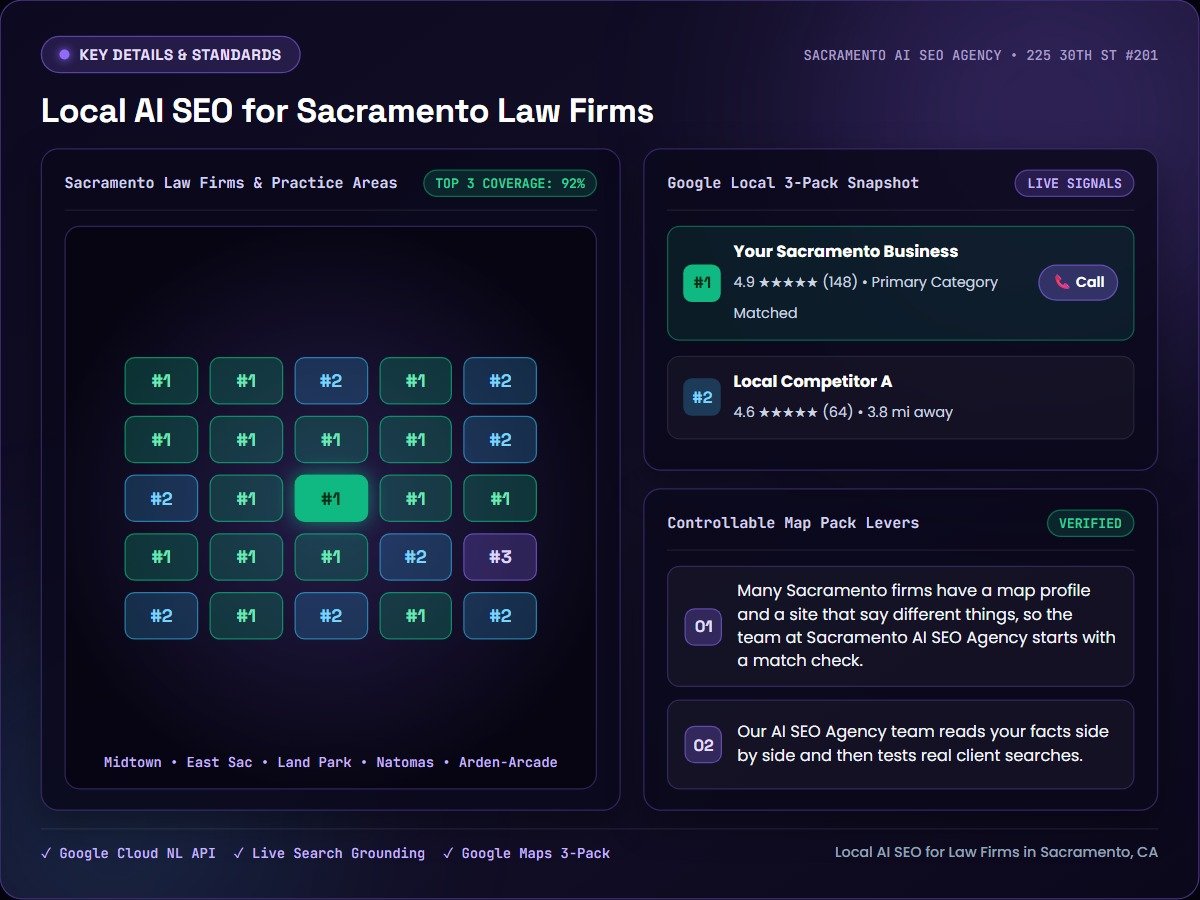The height and width of the screenshot is (900, 1200).
Task: Click the 01 step badge
Action: click(703, 626)
